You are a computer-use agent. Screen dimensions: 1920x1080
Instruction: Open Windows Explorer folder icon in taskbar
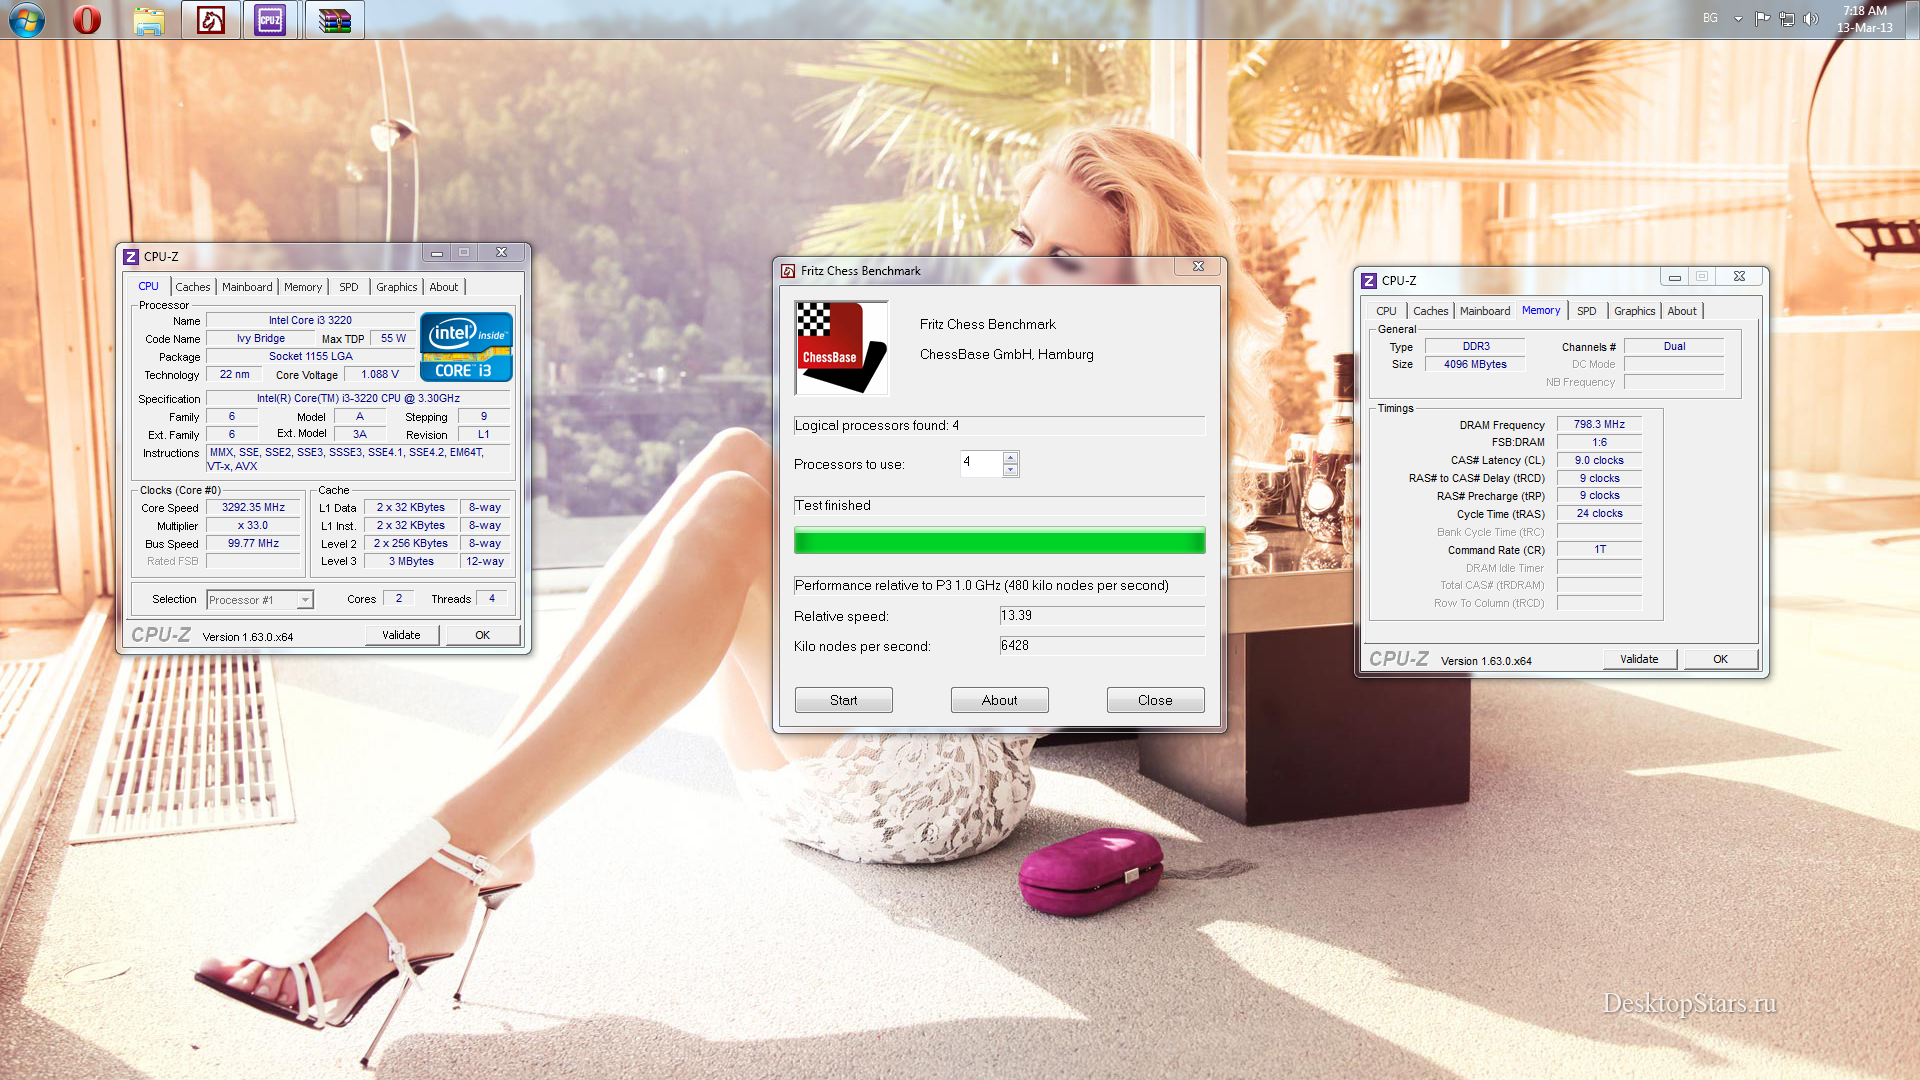149,20
